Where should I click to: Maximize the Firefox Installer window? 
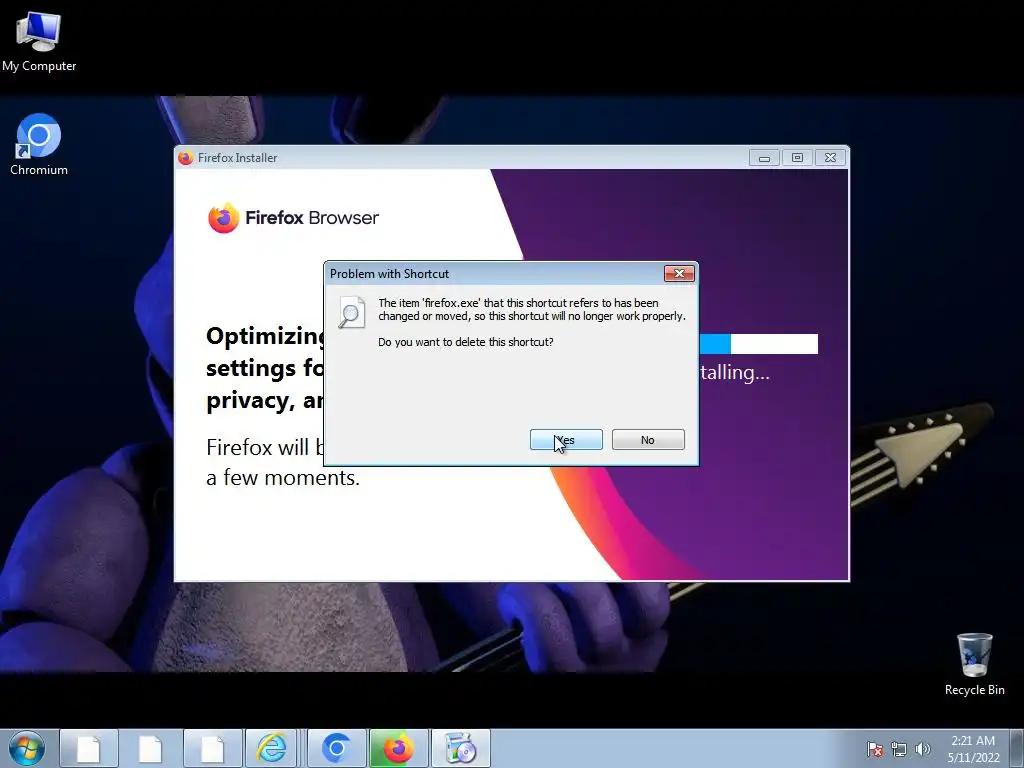(x=797, y=157)
